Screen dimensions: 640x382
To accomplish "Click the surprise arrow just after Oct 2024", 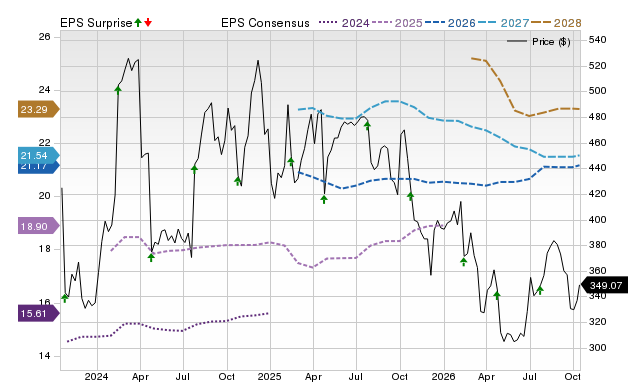I will point(238,181).
